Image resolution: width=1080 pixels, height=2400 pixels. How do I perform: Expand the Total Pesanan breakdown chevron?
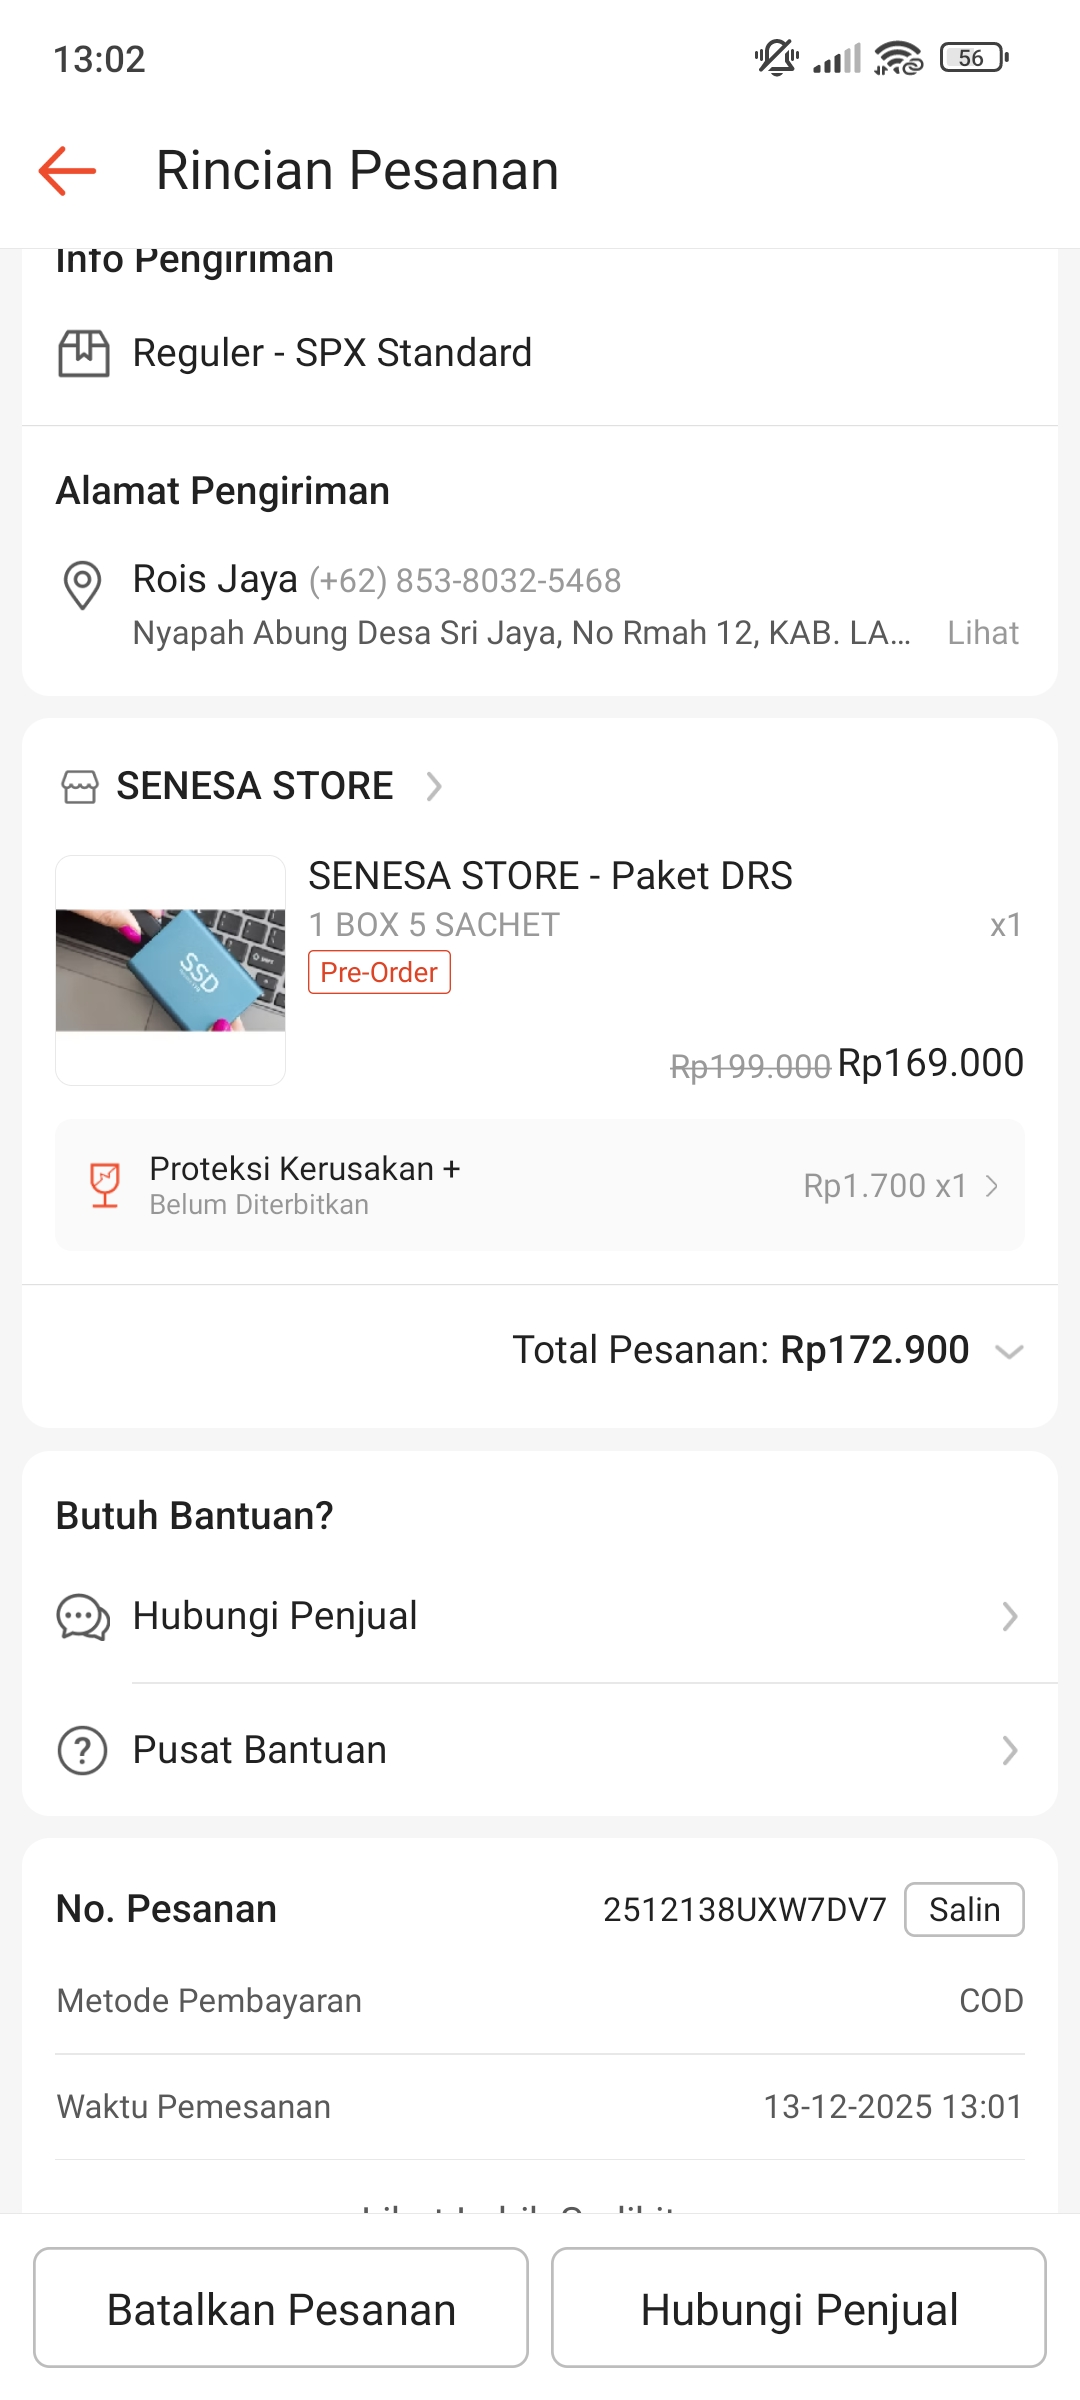(1009, 1352)
